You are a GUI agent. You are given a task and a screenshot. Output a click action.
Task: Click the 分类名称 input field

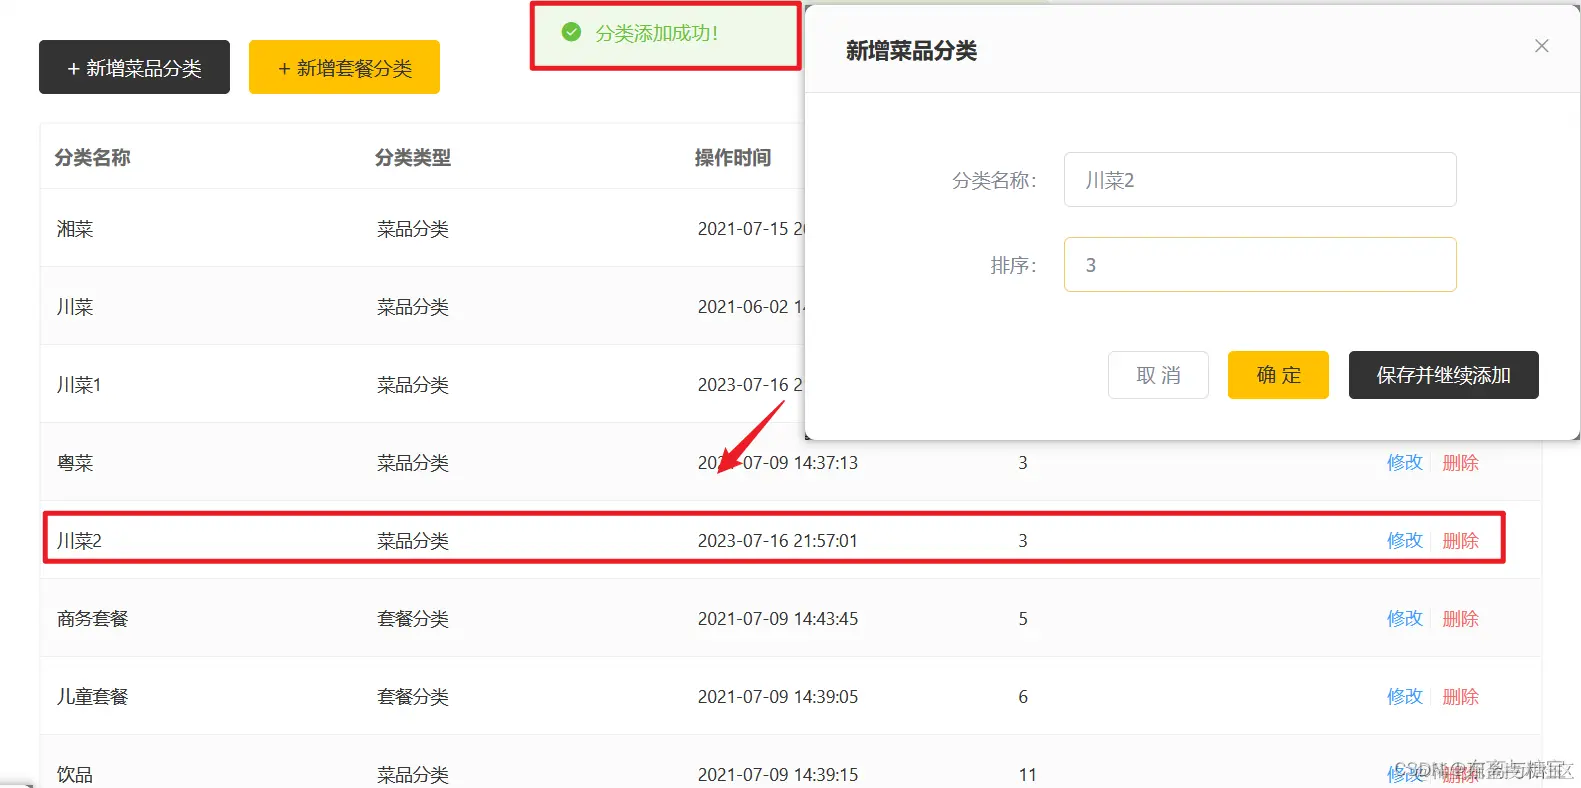[x=1260, y=180]
